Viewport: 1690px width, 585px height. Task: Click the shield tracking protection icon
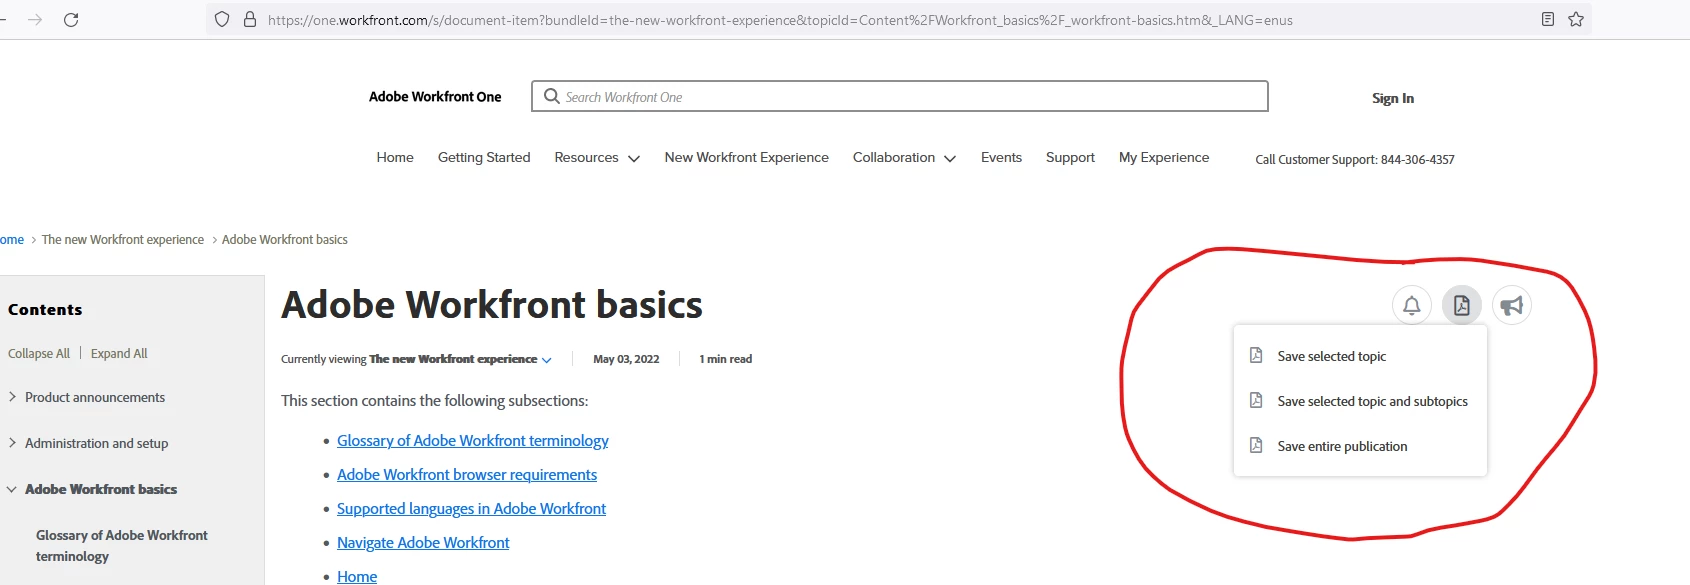222,19
